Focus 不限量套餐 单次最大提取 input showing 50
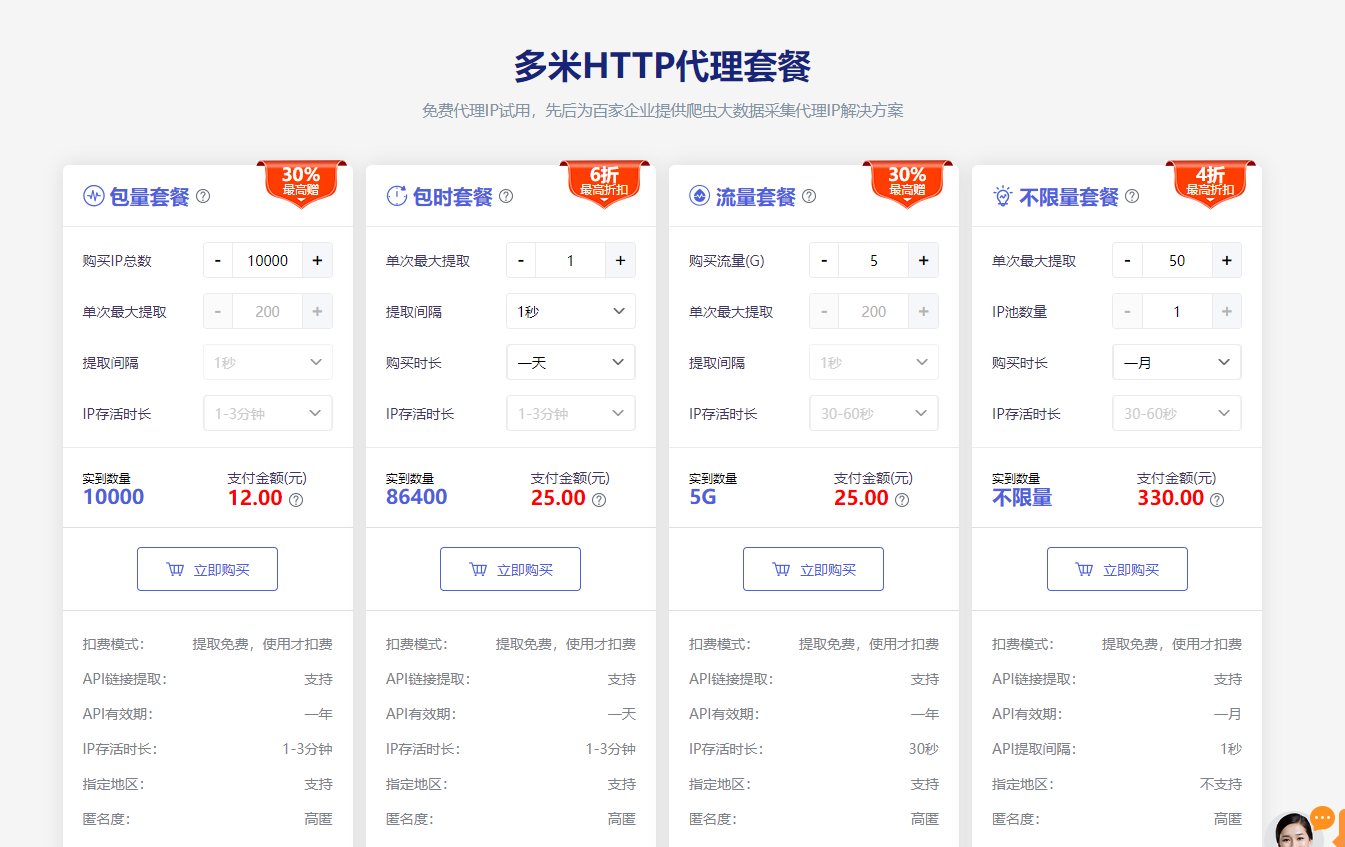 (x=1177, y=260)
